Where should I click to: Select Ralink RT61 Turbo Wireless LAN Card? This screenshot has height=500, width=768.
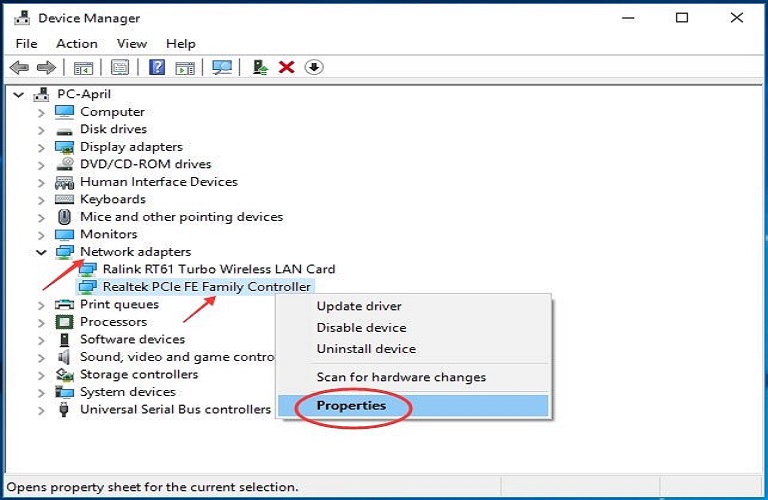(x=218, y=269)
